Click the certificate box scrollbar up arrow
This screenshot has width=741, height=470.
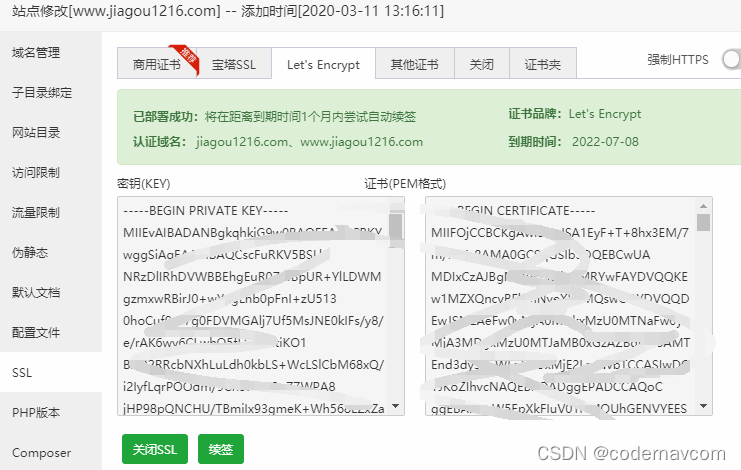(703, 206)
